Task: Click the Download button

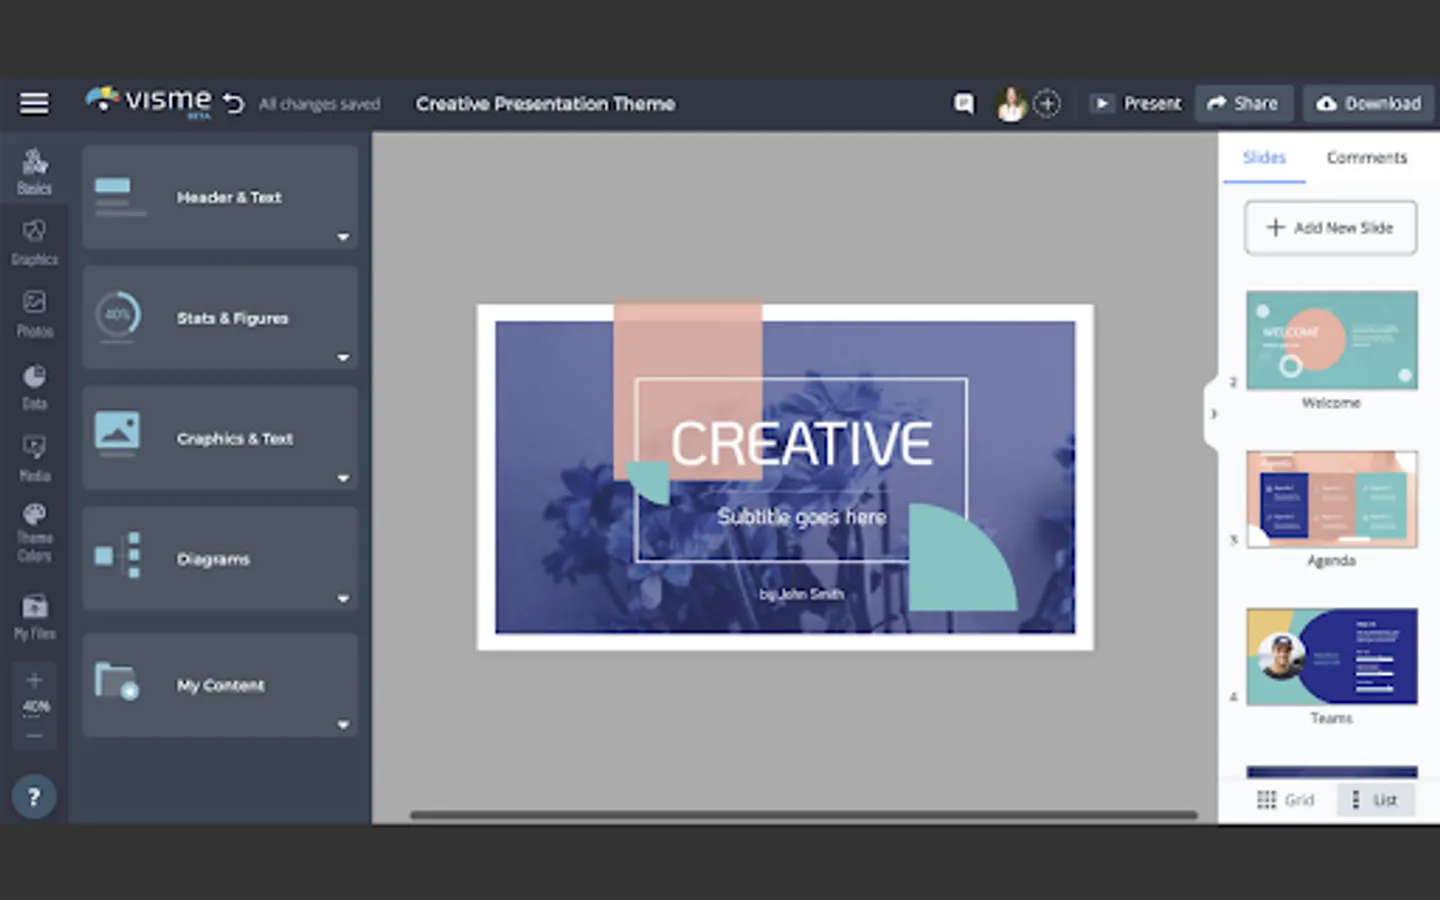Action: click(x=1369, y=103)
